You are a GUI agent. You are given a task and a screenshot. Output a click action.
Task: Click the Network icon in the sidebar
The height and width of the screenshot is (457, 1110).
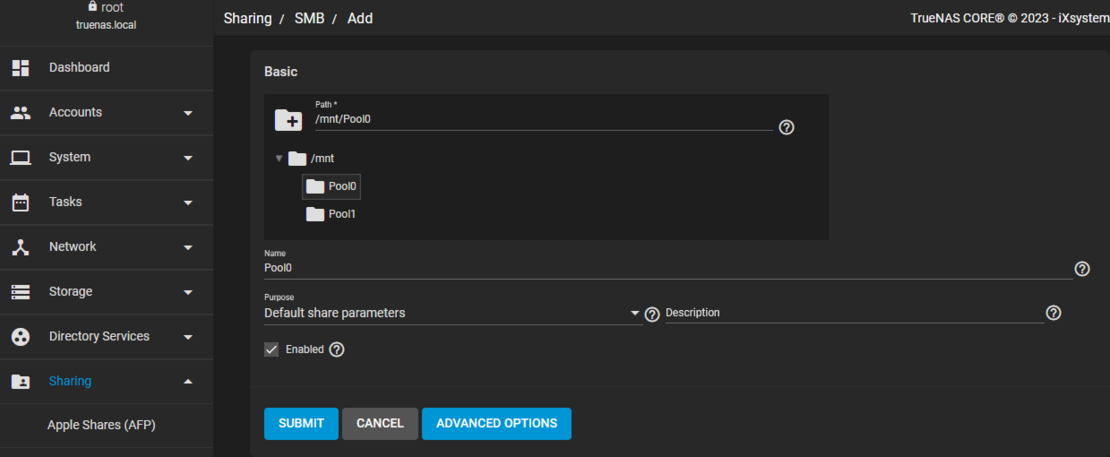coord(20,247)
